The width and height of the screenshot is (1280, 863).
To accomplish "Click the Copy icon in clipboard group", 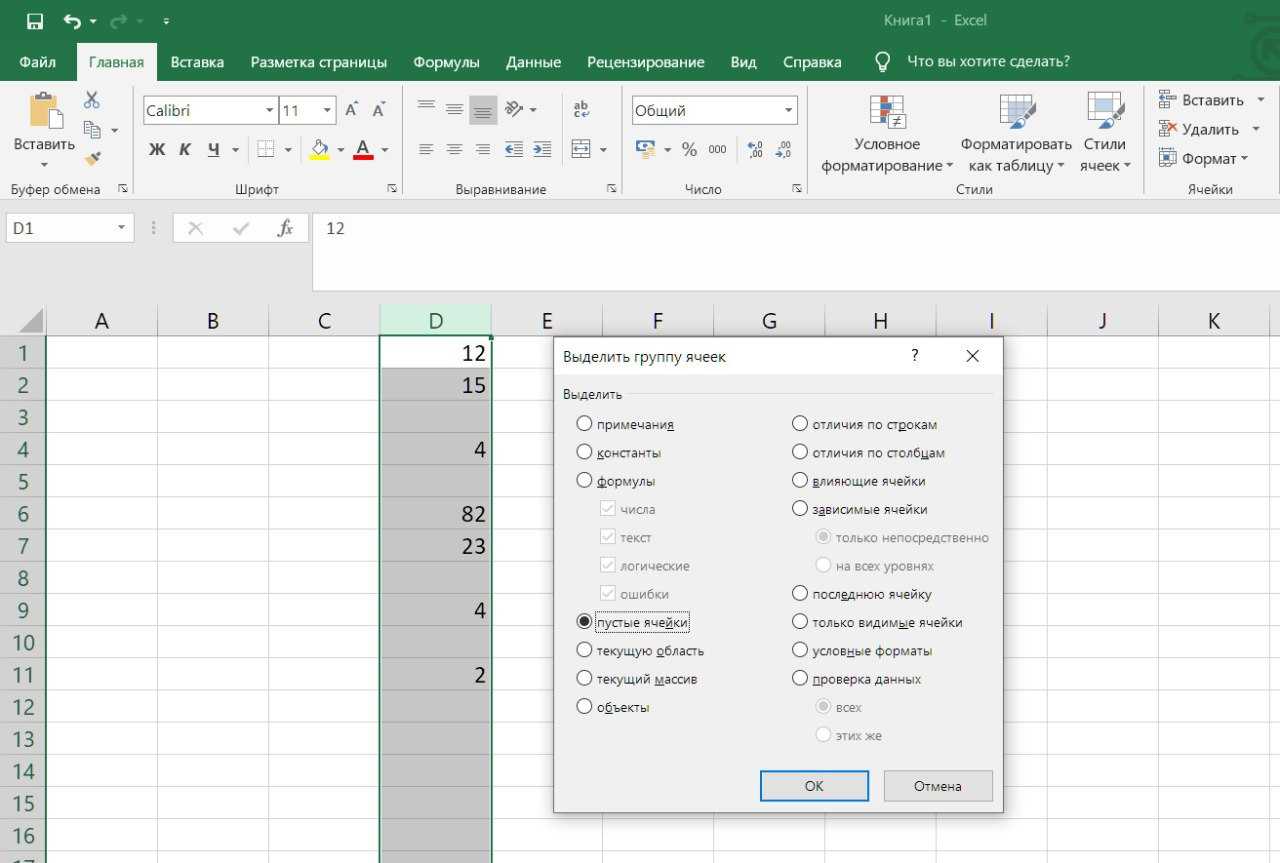I will [x=92, y=130].
